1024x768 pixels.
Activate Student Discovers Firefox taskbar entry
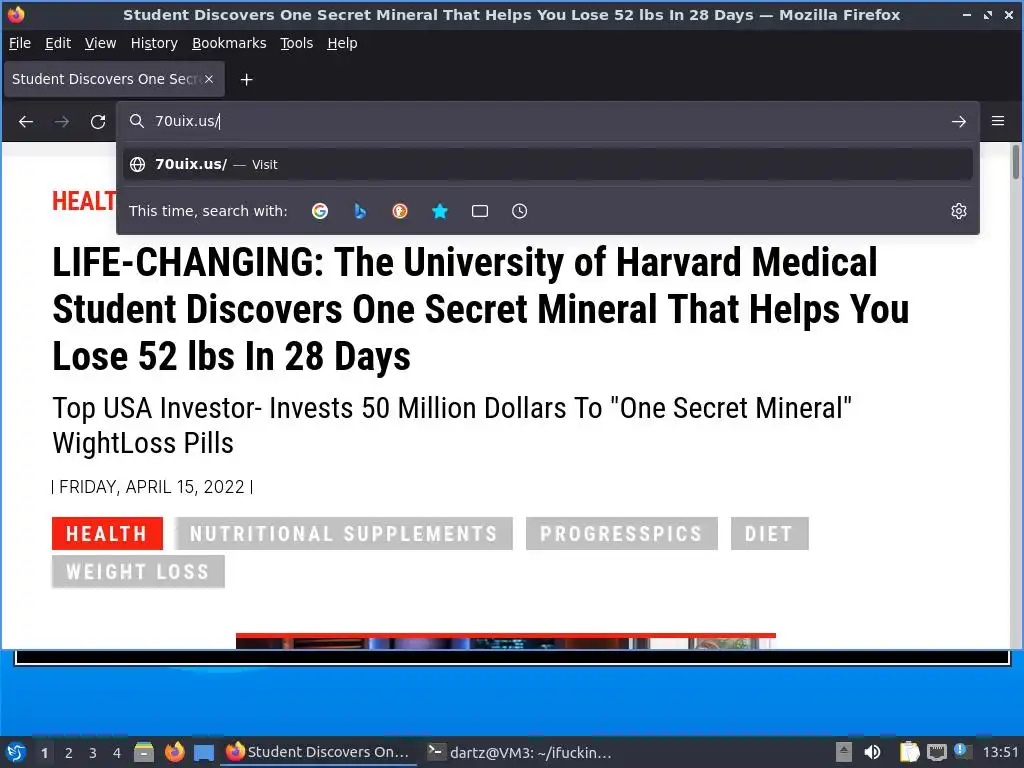[x=319, y=752]
